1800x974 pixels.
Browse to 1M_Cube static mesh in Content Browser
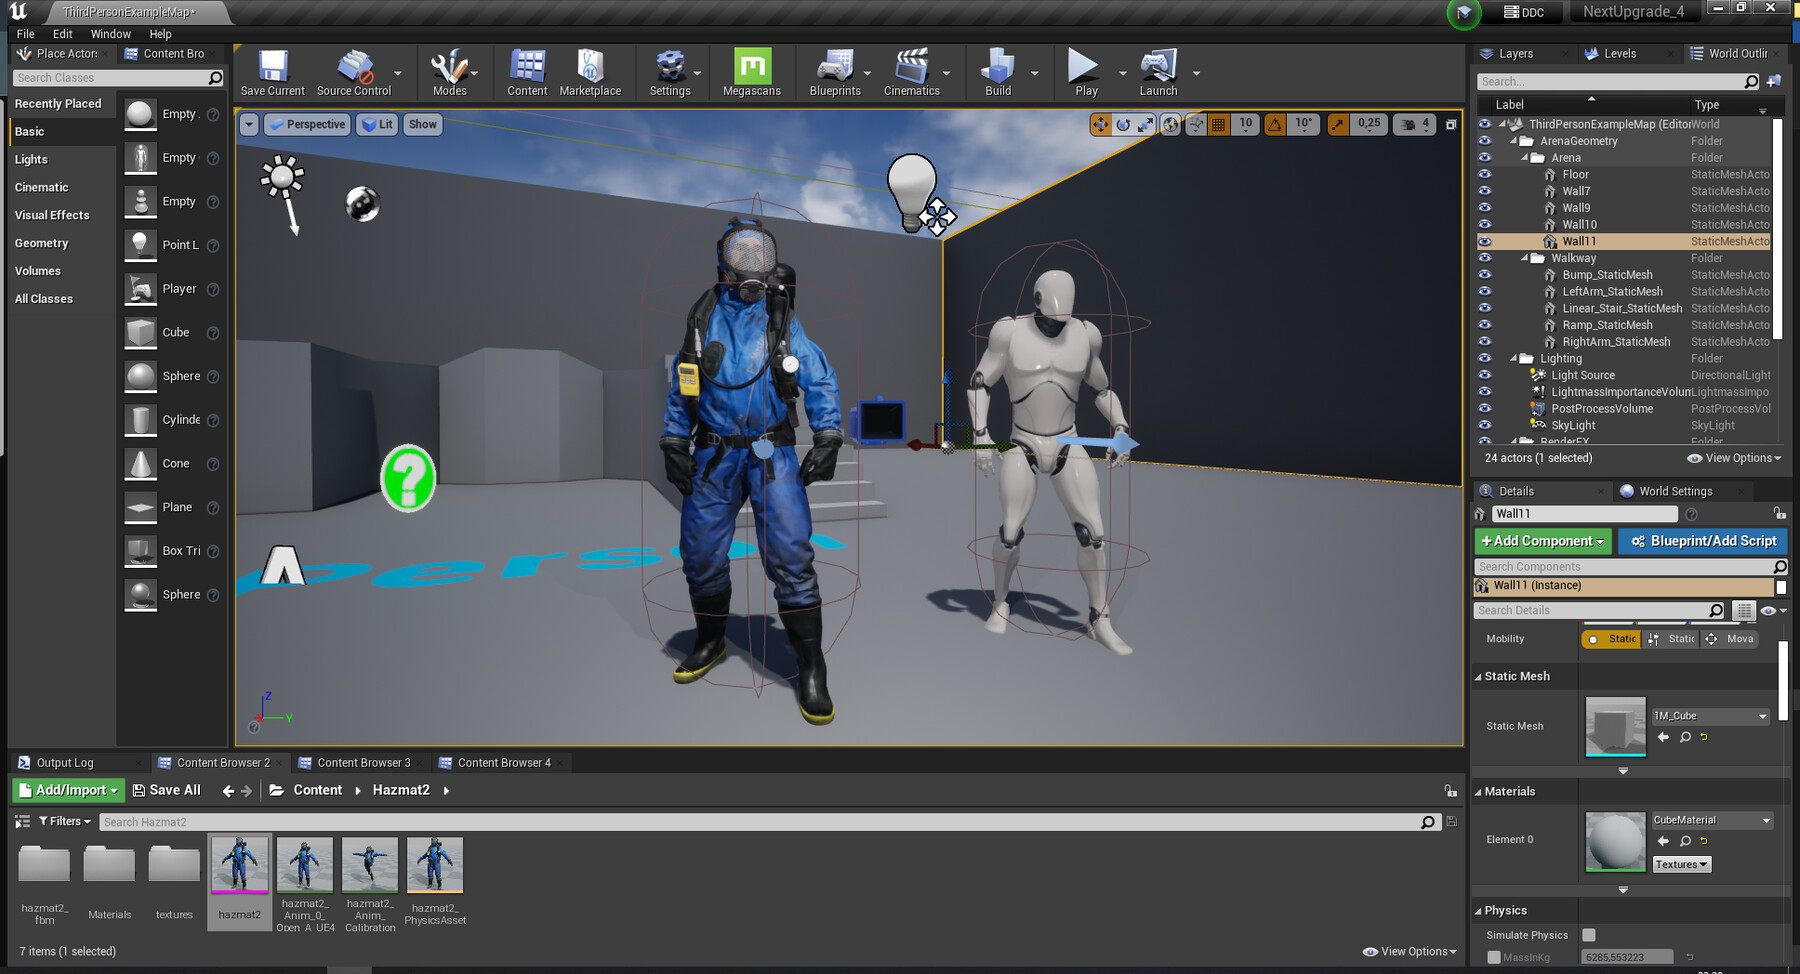click(x=1685, y=737)
